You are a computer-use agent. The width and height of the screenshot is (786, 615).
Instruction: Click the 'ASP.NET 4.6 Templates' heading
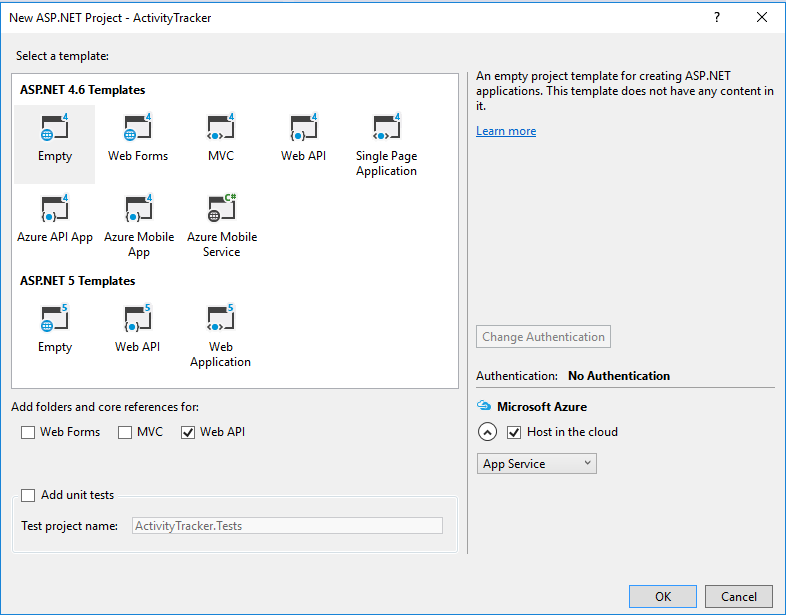[83, 90]
